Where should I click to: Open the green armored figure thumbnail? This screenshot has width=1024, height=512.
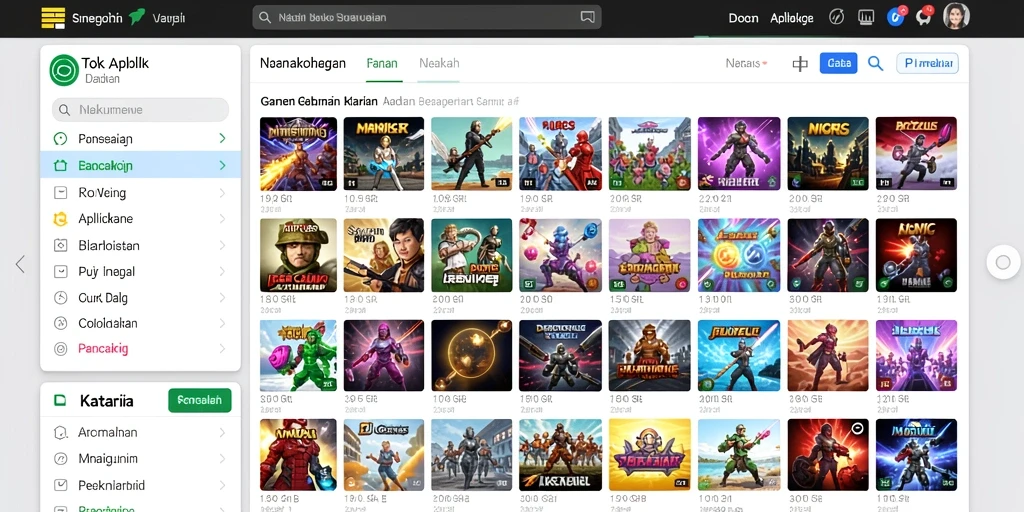coord(298,355)
